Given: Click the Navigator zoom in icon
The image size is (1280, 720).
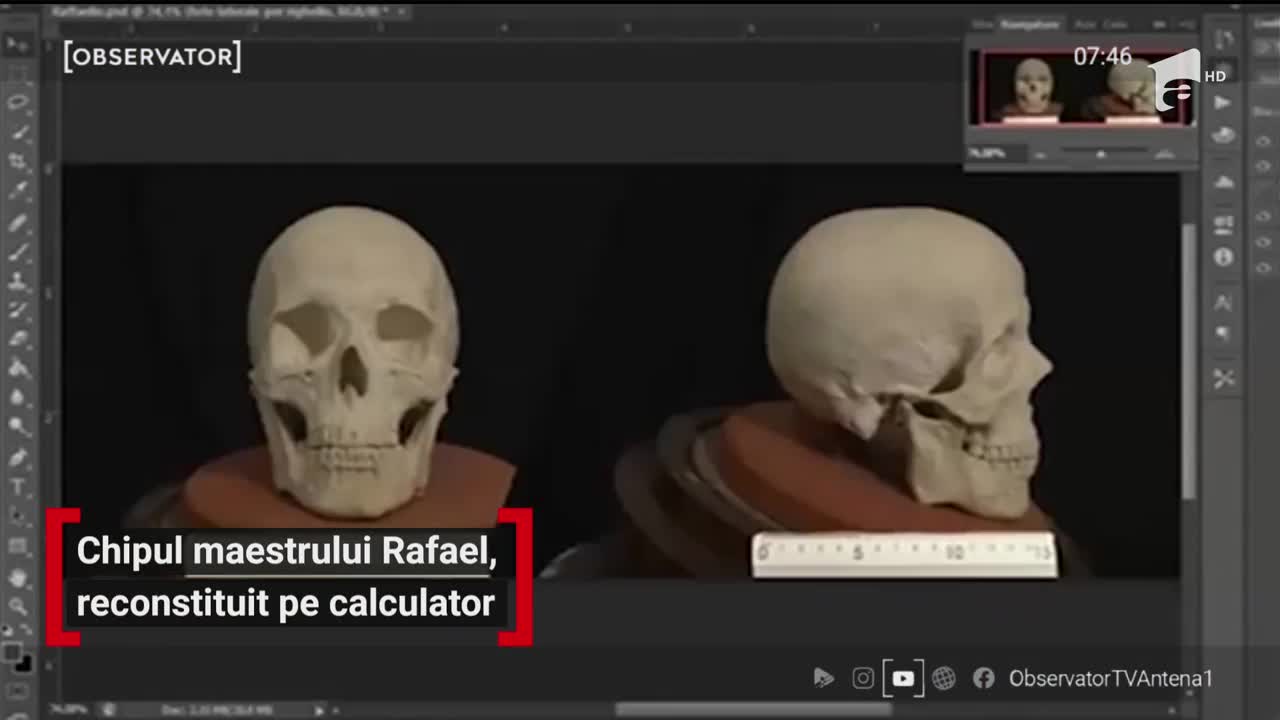Looking at the screenshot, I should 1164,154.
